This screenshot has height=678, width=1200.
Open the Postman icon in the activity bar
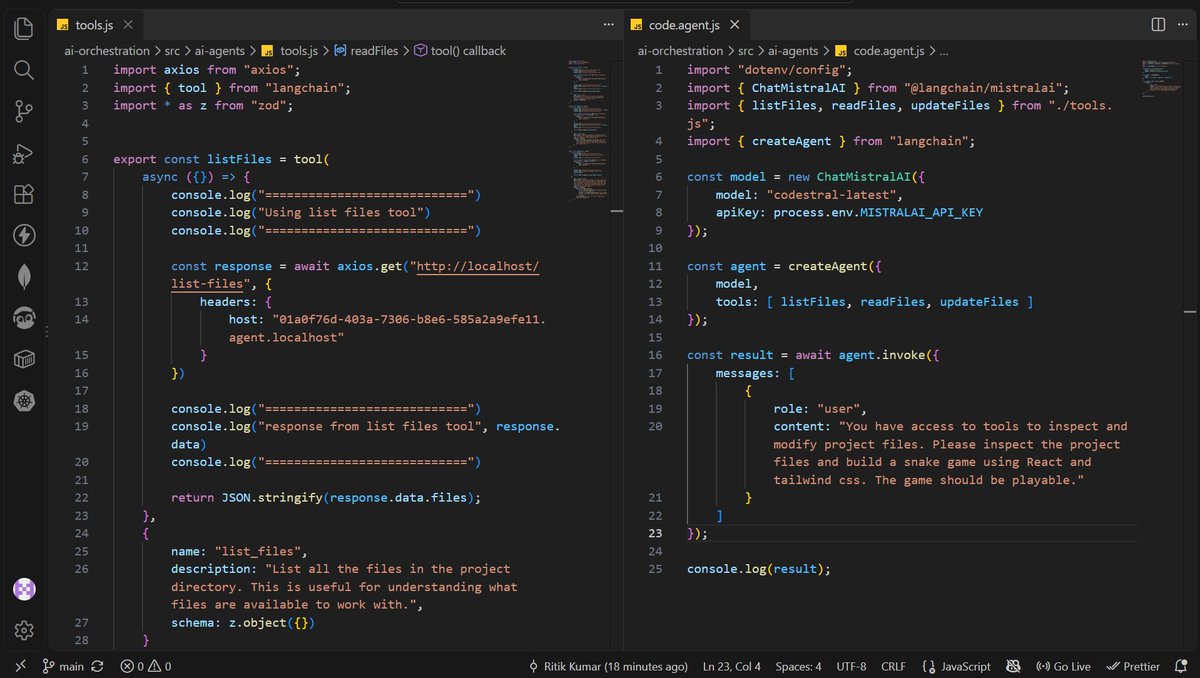coord(24,318)
